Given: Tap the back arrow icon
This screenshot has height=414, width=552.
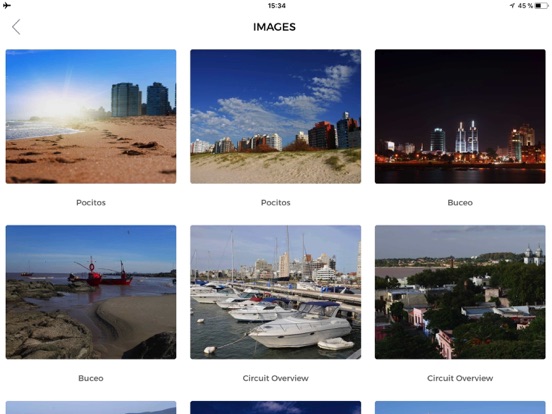Looking at the screenshot, I should click(x=16, y=27).
